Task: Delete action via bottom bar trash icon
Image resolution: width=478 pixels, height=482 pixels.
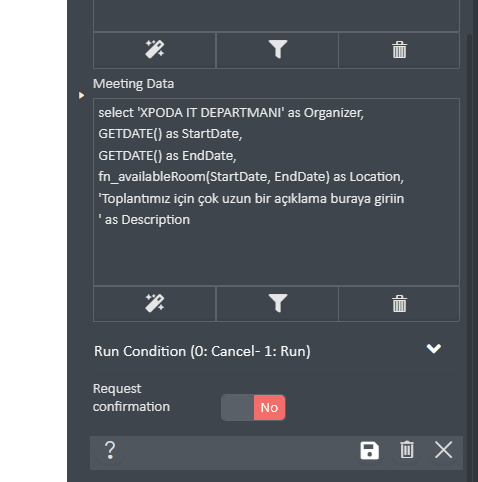Action: (x=407, y=450)
